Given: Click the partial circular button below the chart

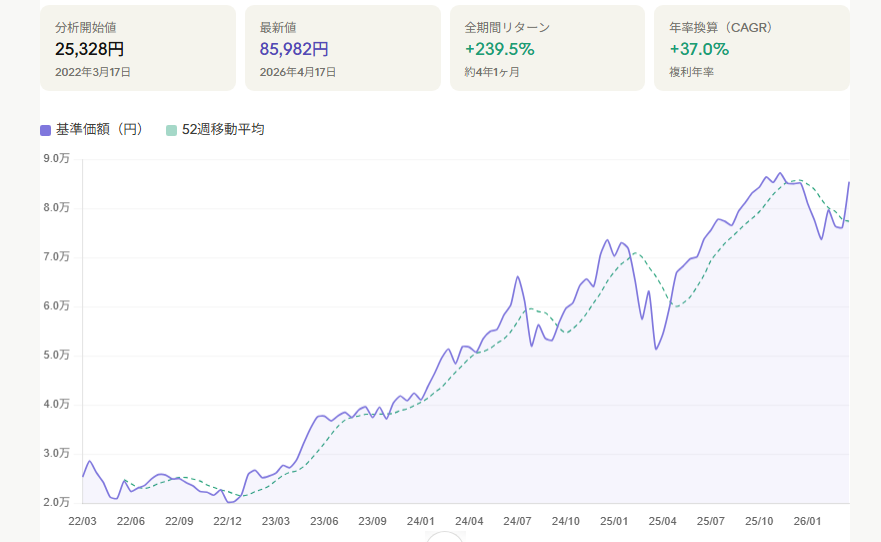Looking at the screenshot, I should coord(445,537).
